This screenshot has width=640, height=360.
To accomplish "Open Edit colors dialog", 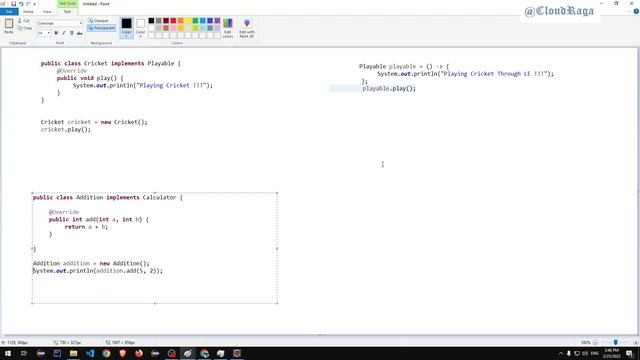I will (x=228, y=28).
